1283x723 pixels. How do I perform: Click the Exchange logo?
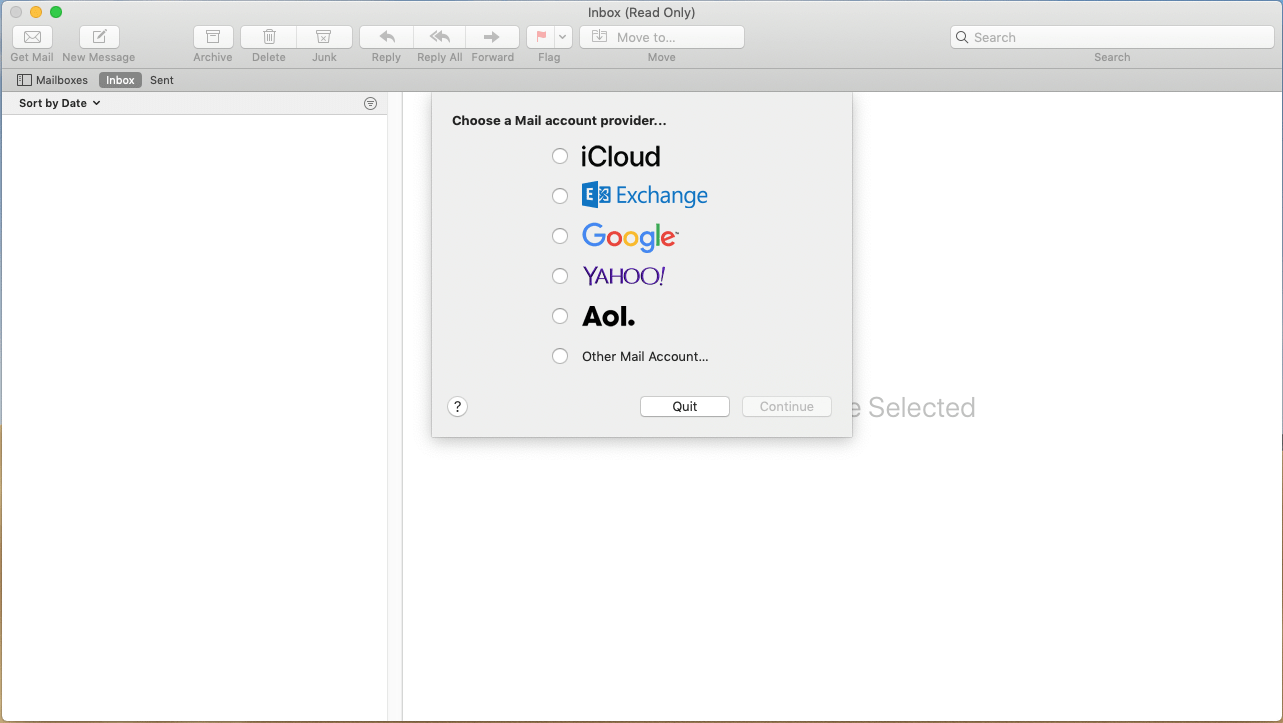click(645, 195)
